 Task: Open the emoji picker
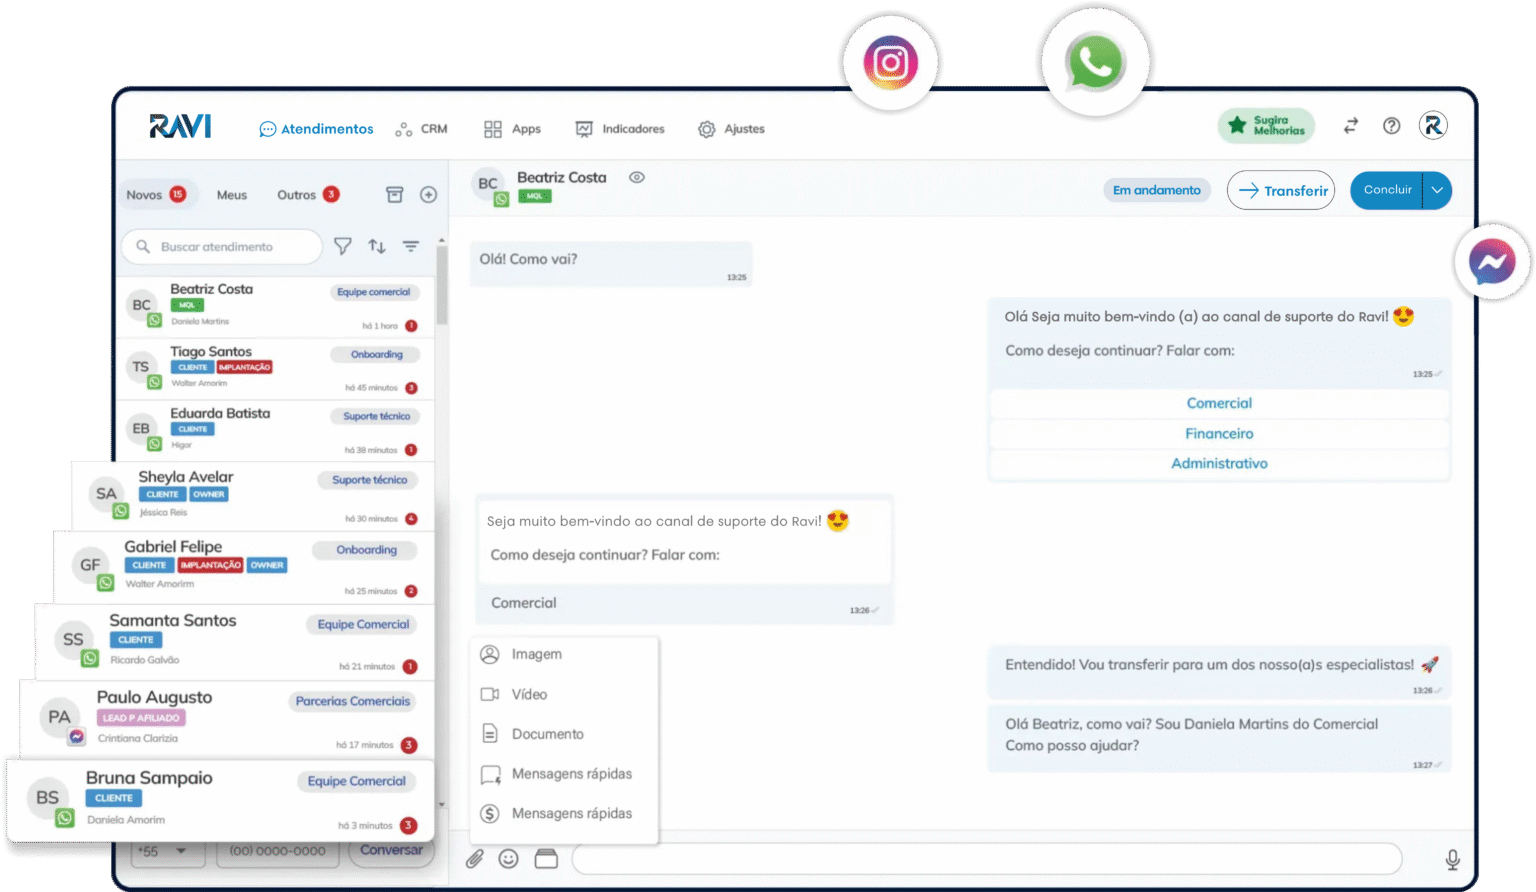pos(509,859)
